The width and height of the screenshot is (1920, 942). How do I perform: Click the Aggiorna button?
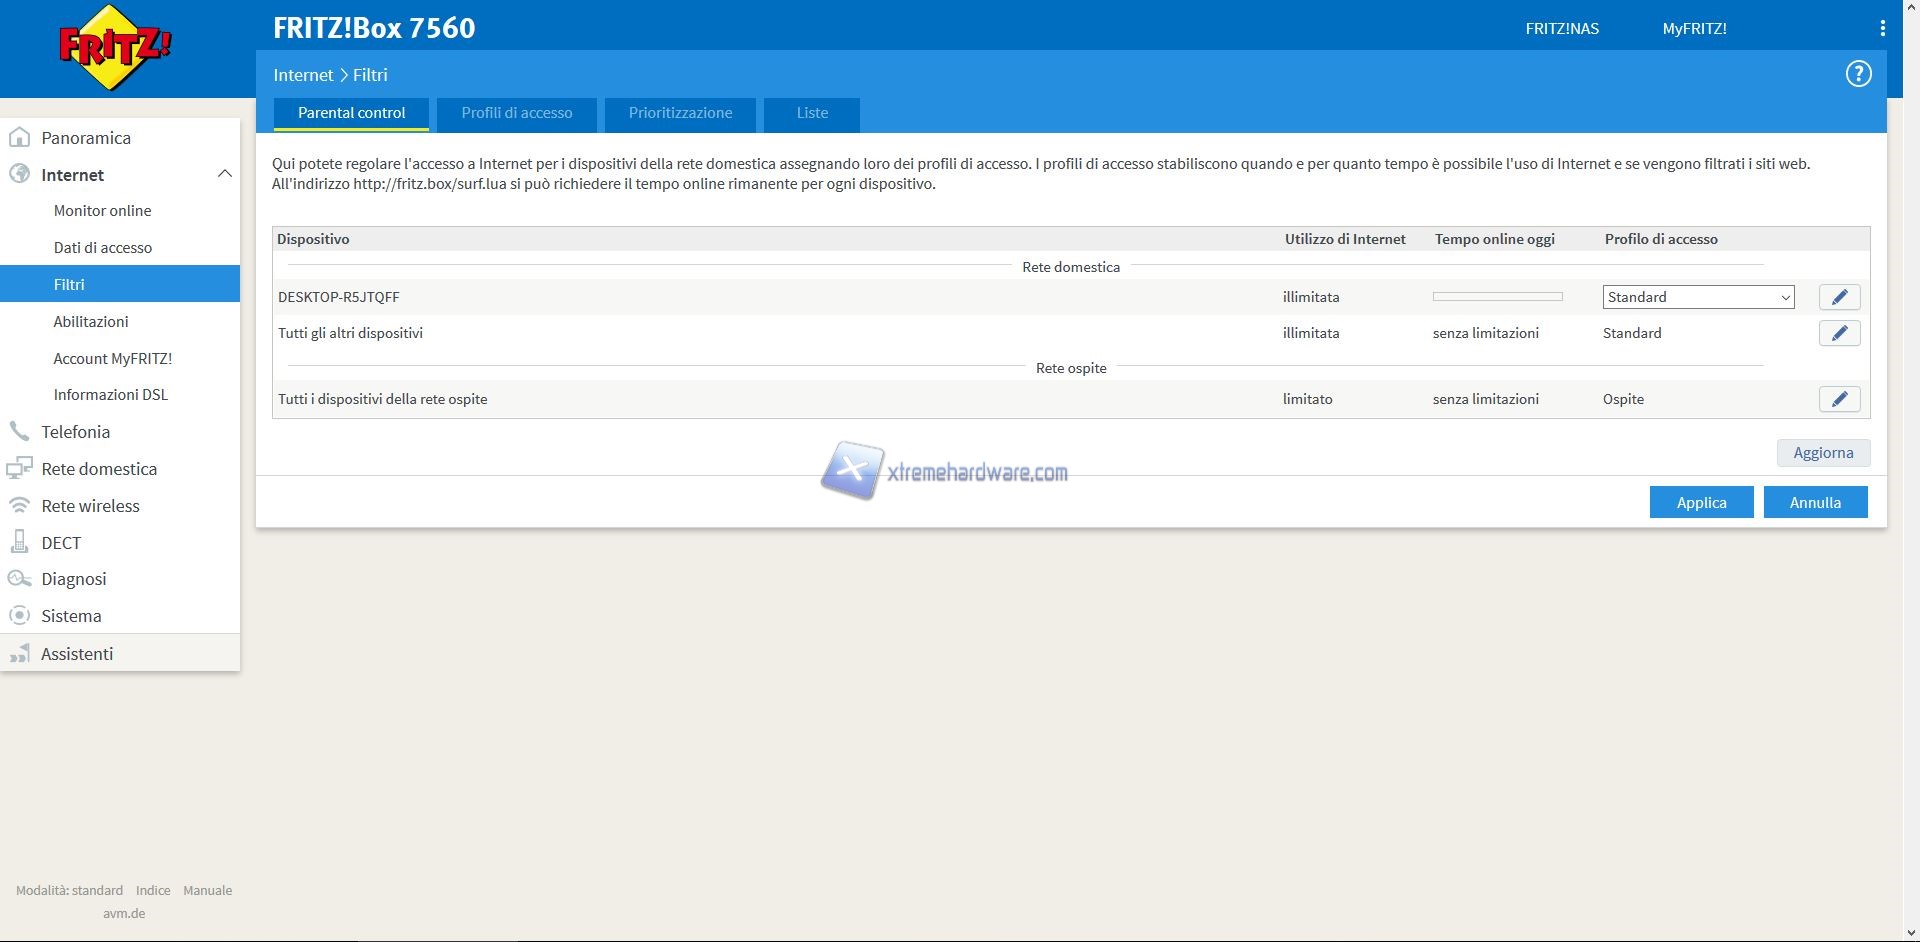click(1822, 453)
